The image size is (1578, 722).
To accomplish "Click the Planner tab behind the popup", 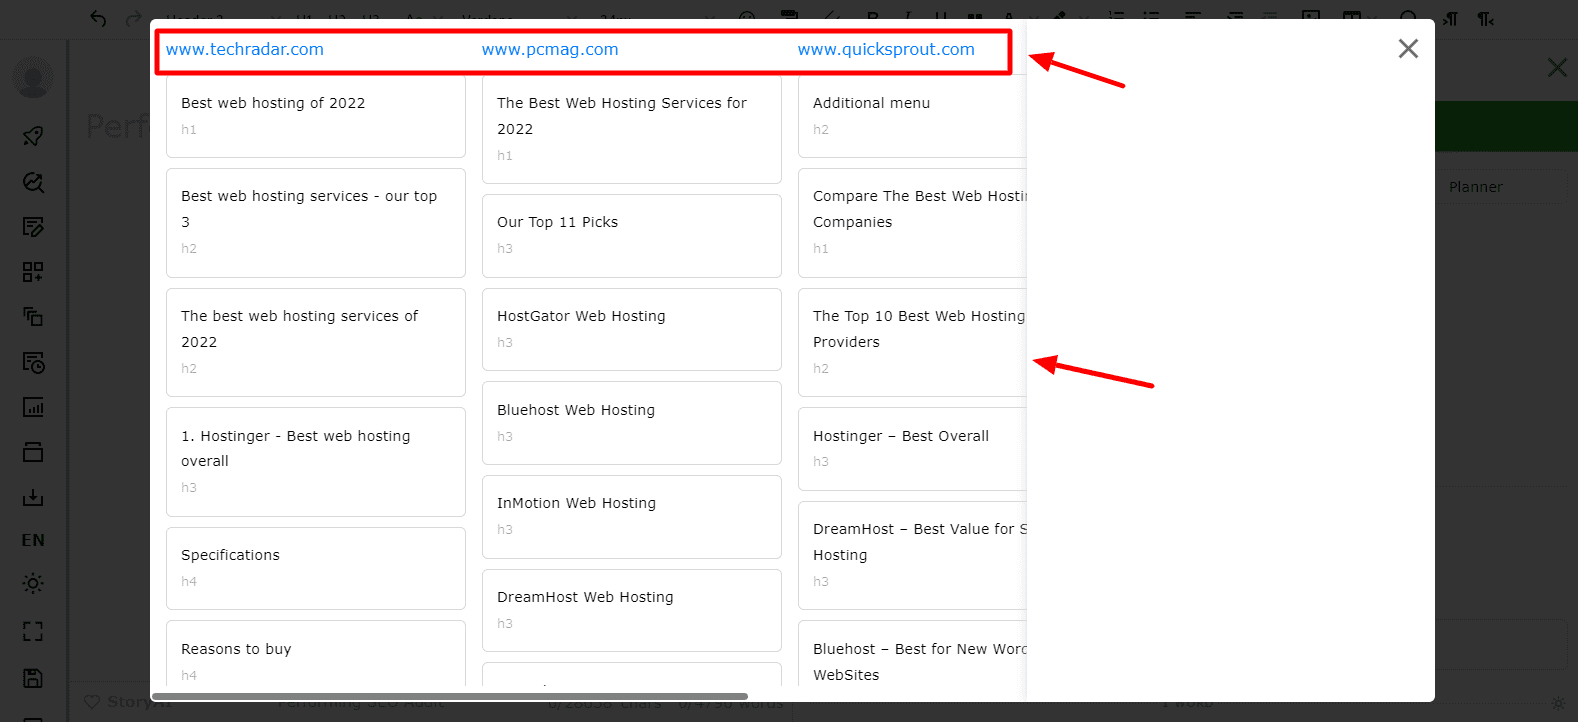I will [x=1476, y=187].
